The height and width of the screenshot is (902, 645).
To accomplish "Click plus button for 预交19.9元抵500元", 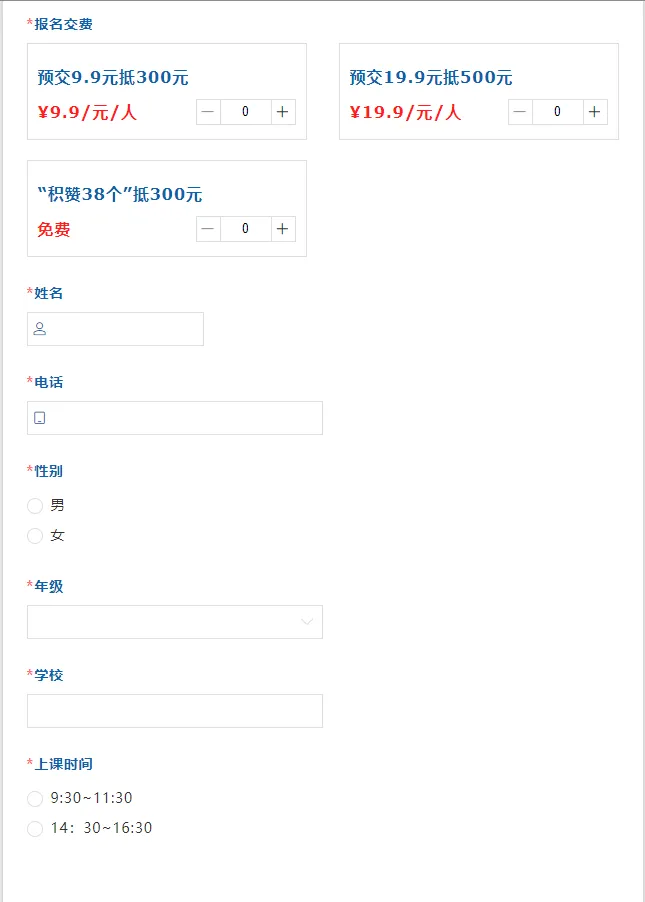I will click(x=595, y=112).
